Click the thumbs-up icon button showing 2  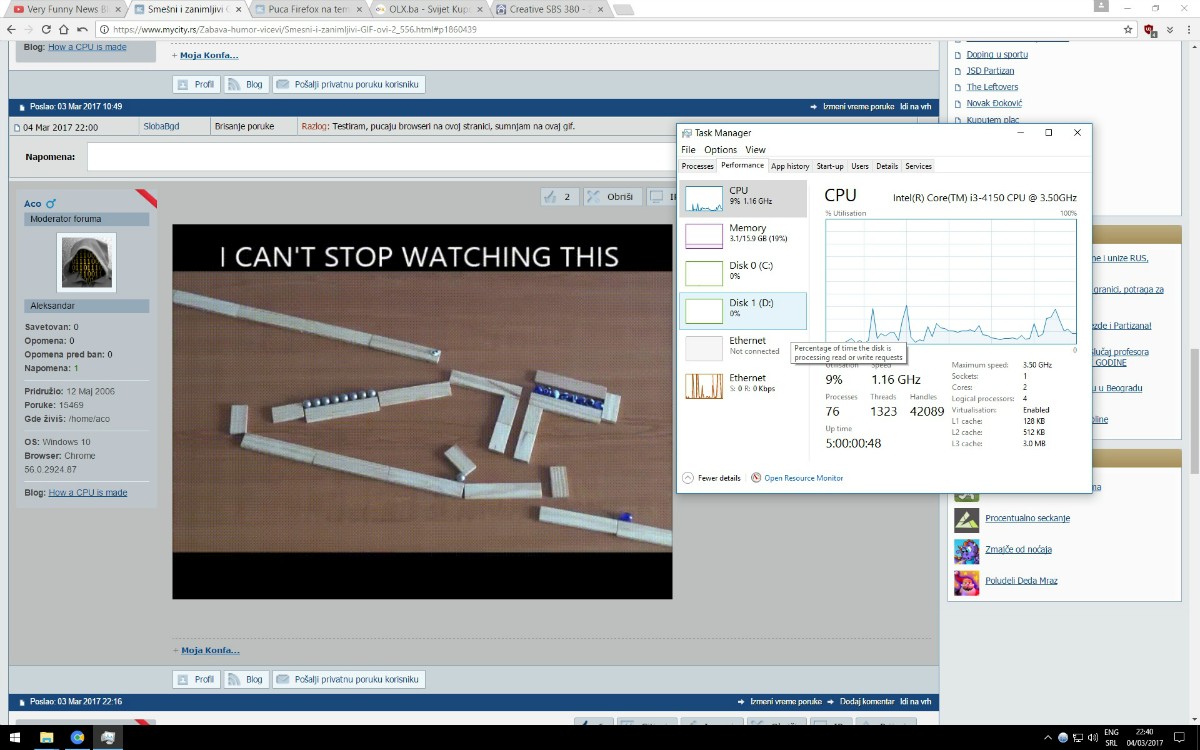559,197
